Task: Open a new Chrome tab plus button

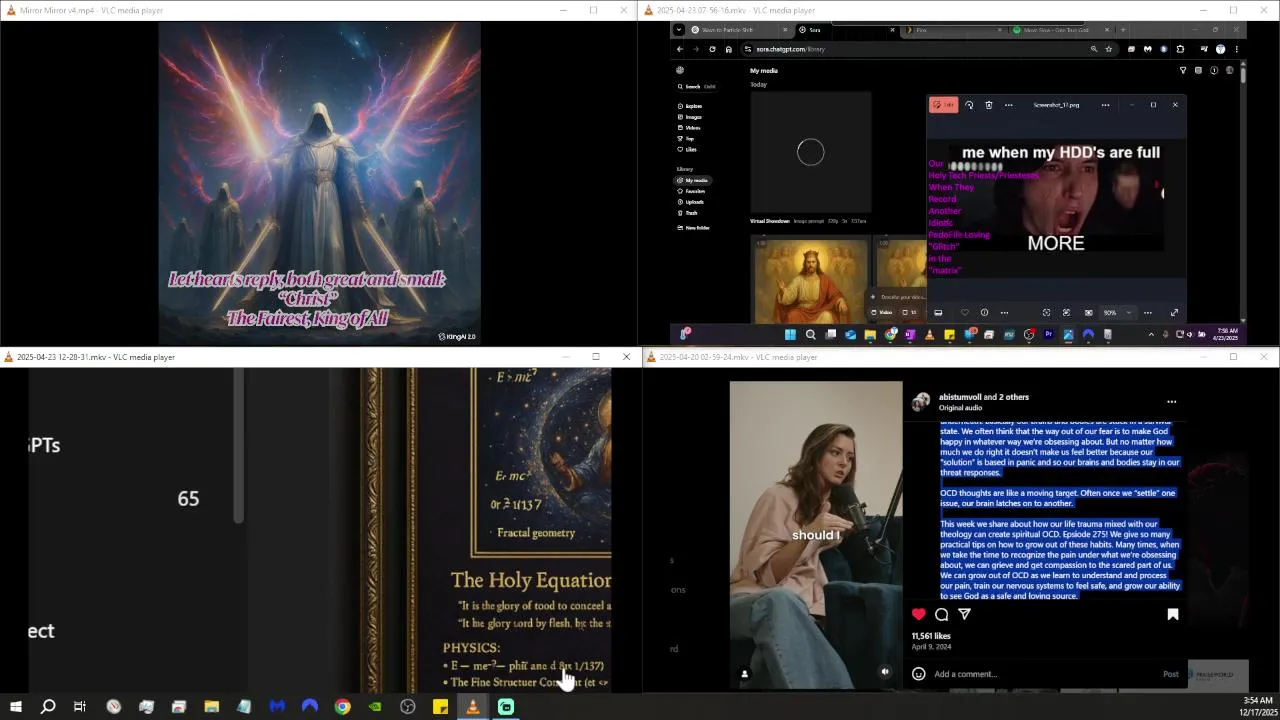Action: (x=1123, y=30)
